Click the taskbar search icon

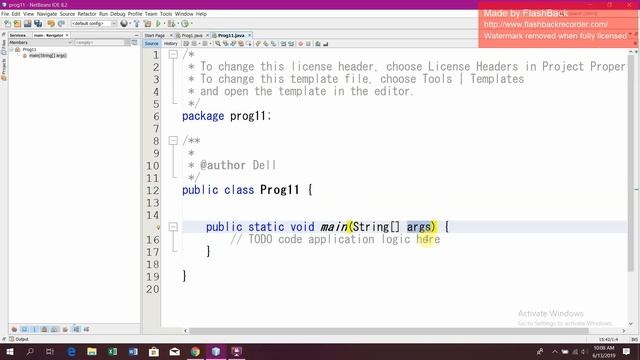(30, 351)
